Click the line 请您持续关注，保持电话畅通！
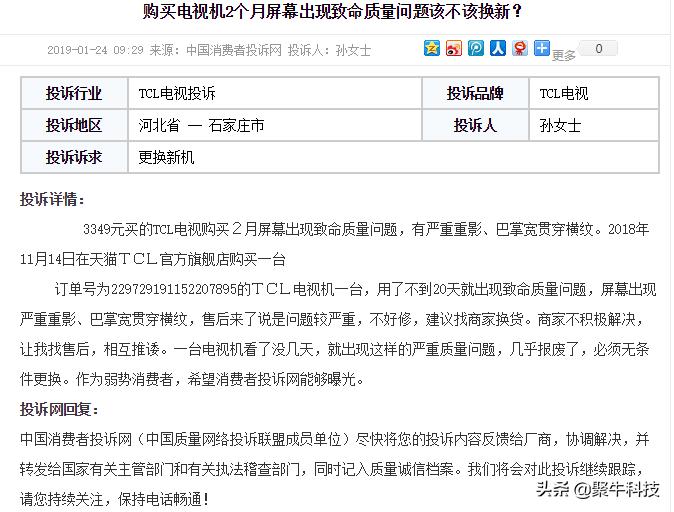674x512 pixels. pyautogui.click(x=114, y=499)
